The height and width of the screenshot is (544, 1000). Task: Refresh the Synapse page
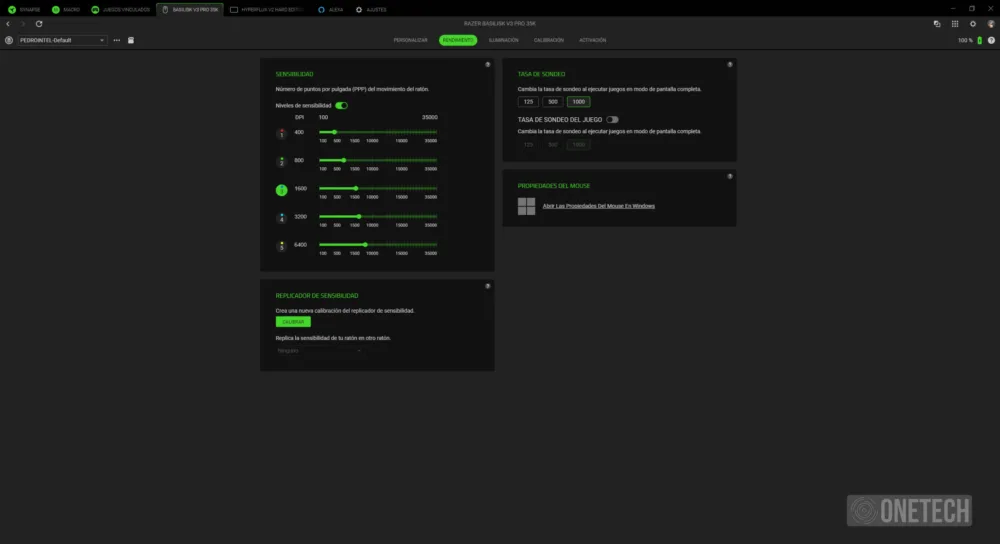pyautogui.click(x=39, y=24)
